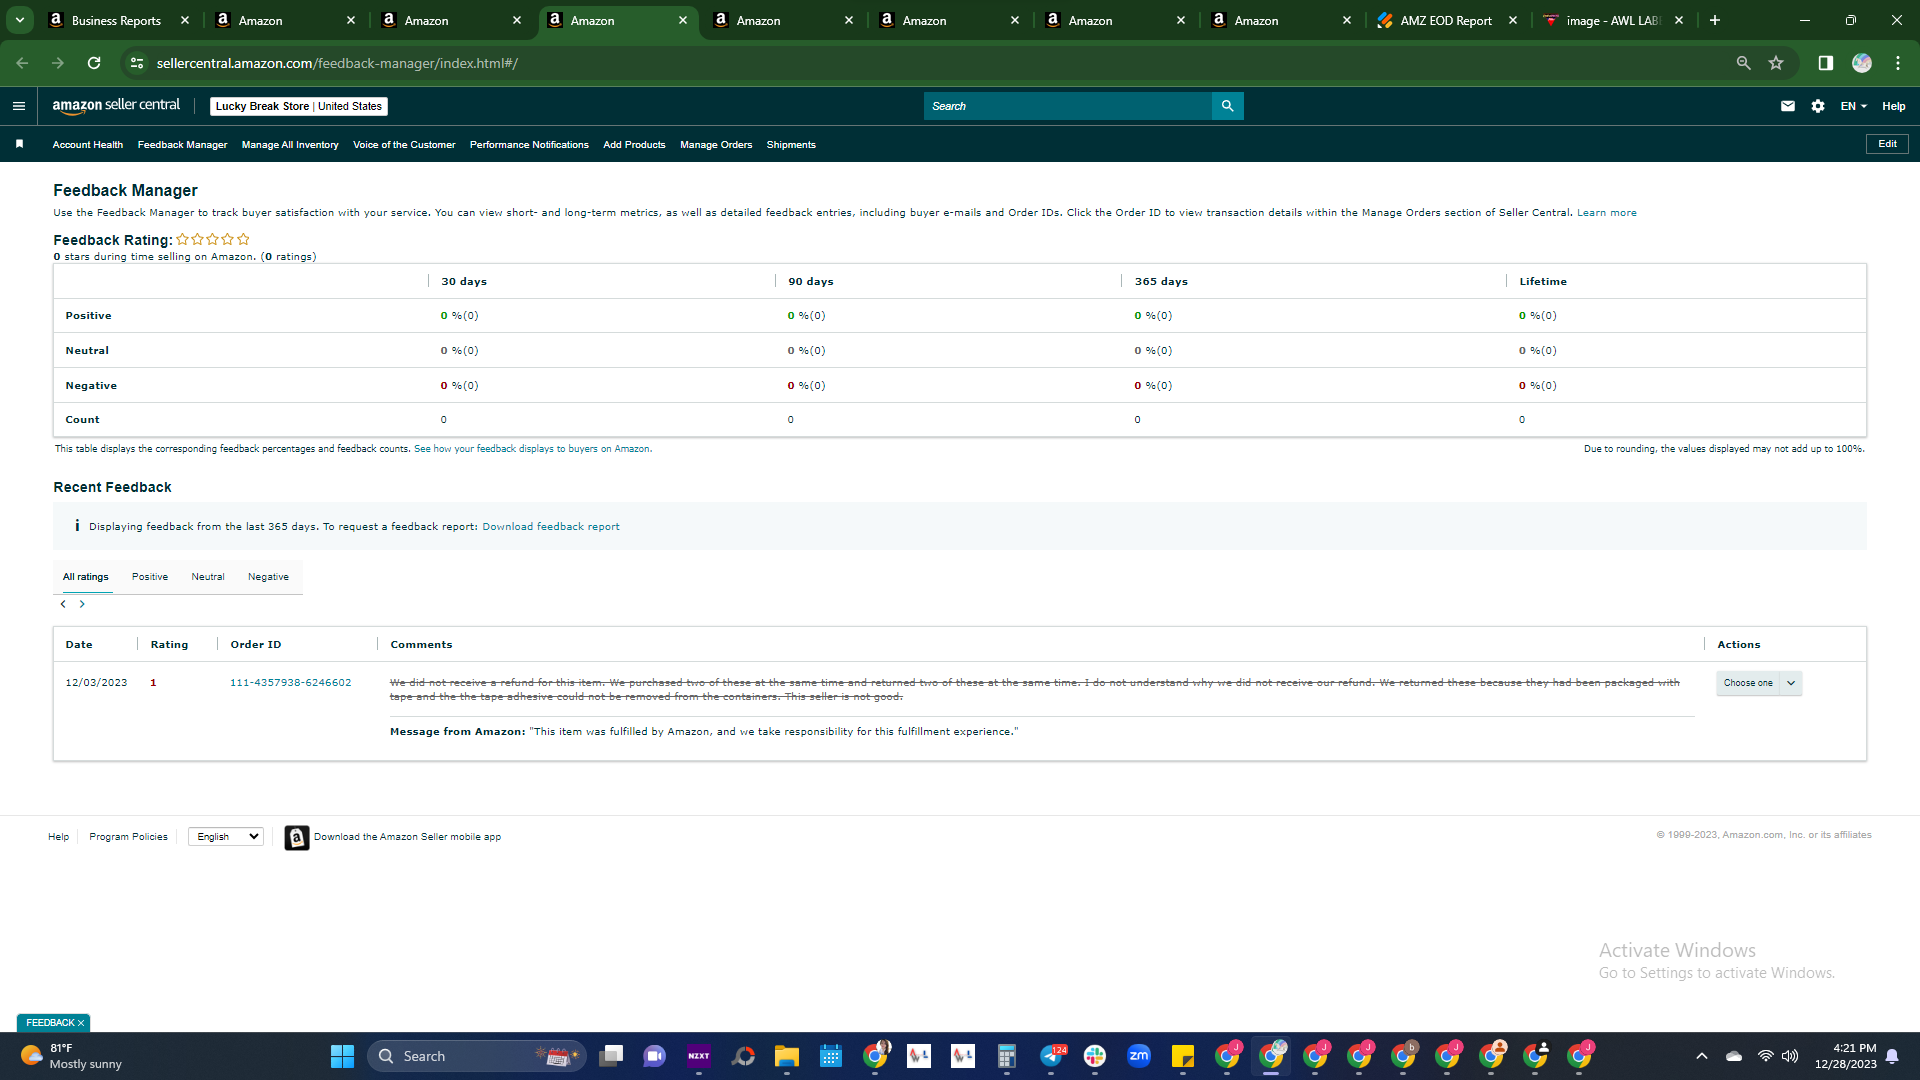The height and width of the screenshot is (1080, 1920).
Task: Open Voice of the Customer page
Action: pyautogui.click(x=404, y=145)
